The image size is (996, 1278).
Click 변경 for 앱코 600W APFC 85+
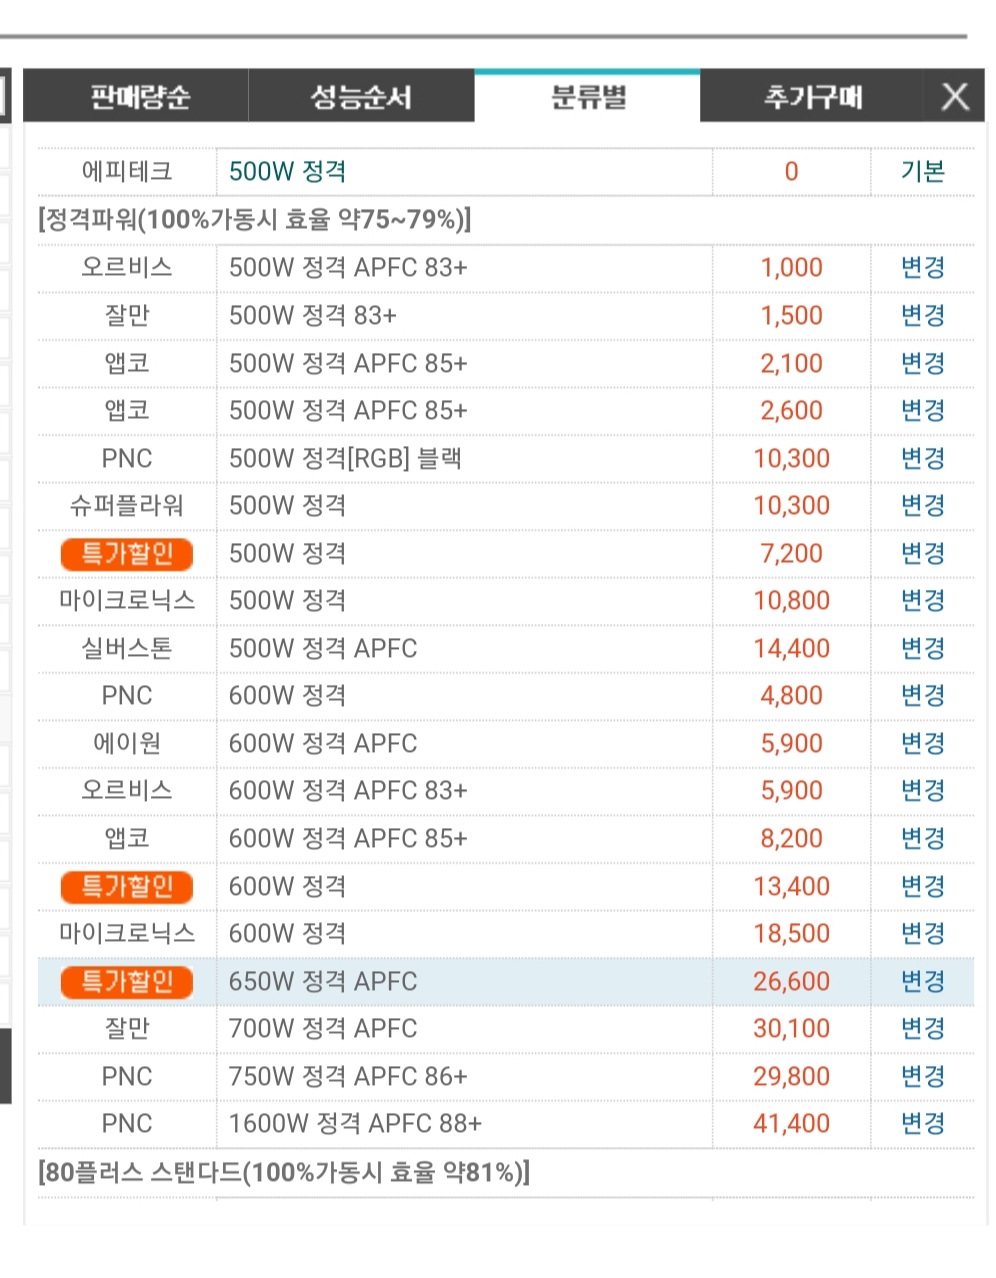pos(922,838)
